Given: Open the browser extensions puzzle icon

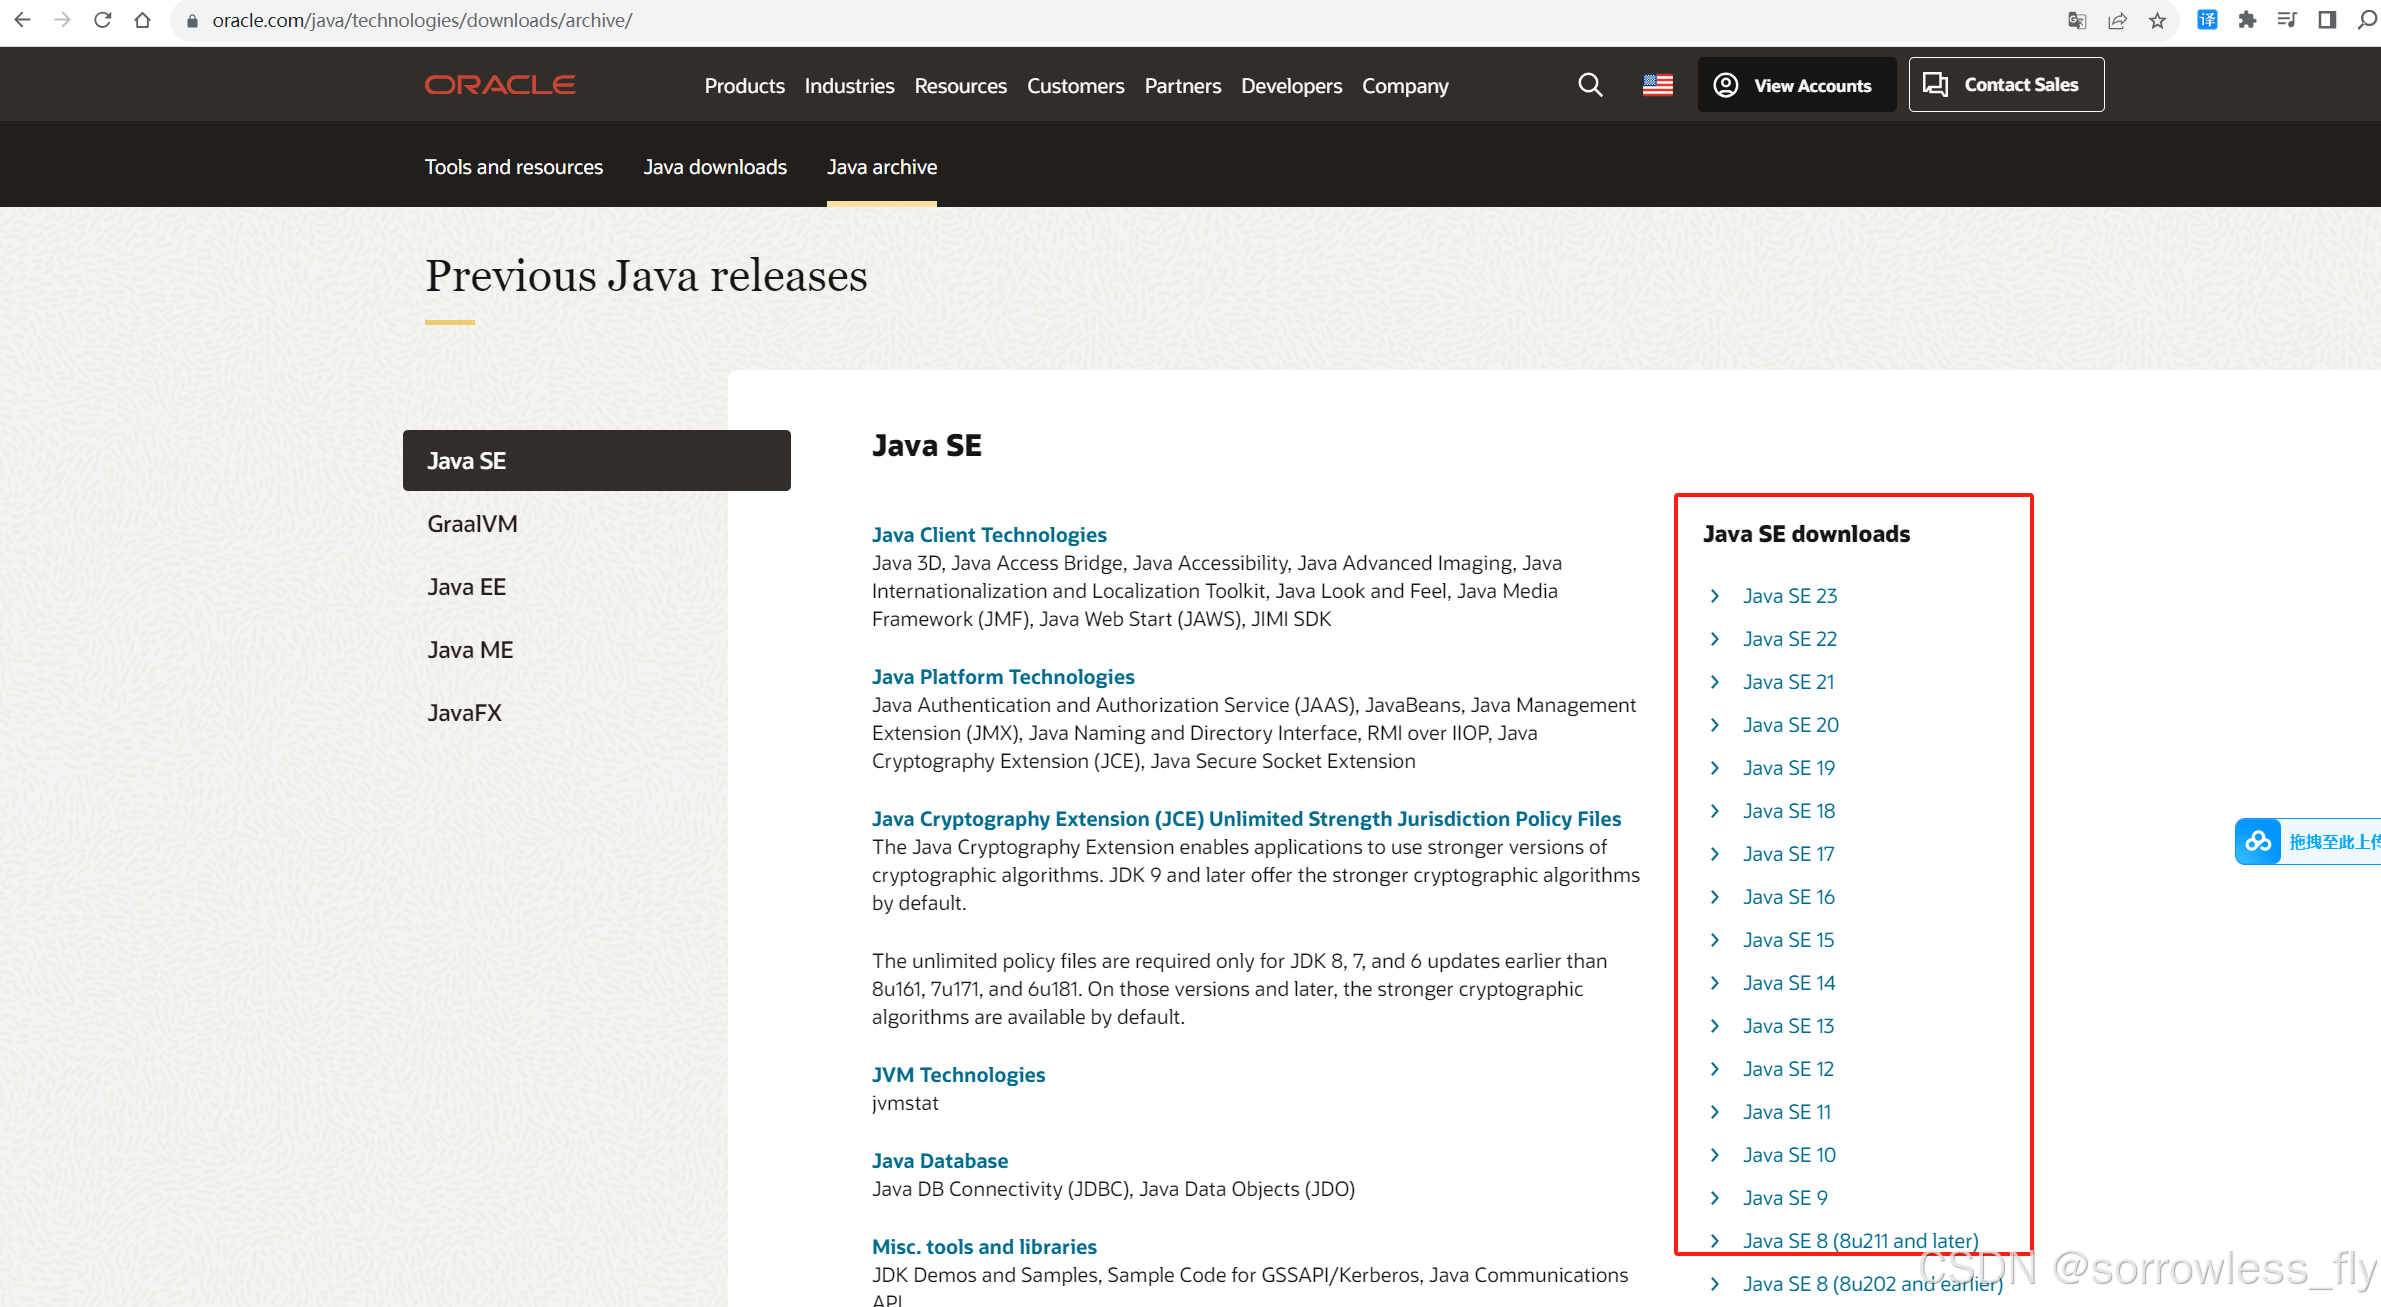Looking at the screenshot, I should (x=2247, y=20).
